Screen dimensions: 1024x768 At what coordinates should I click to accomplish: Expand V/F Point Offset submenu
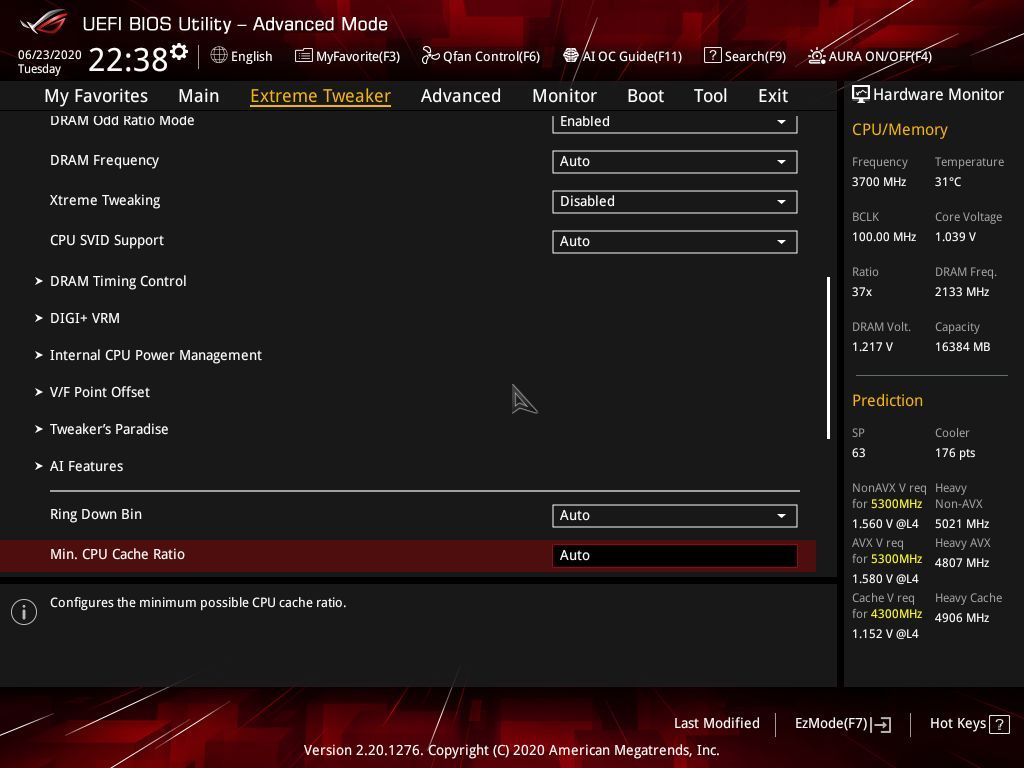coord(100,392)
